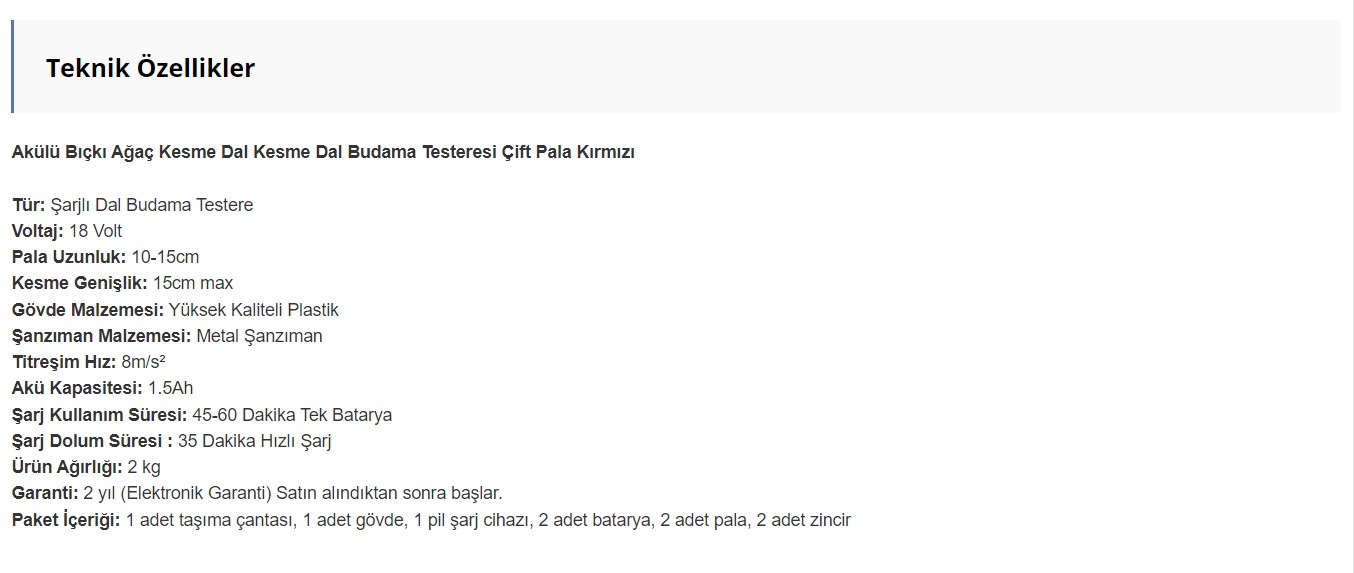Click the Ürün Ağırlığı 2 kg line

click(86, 467)
